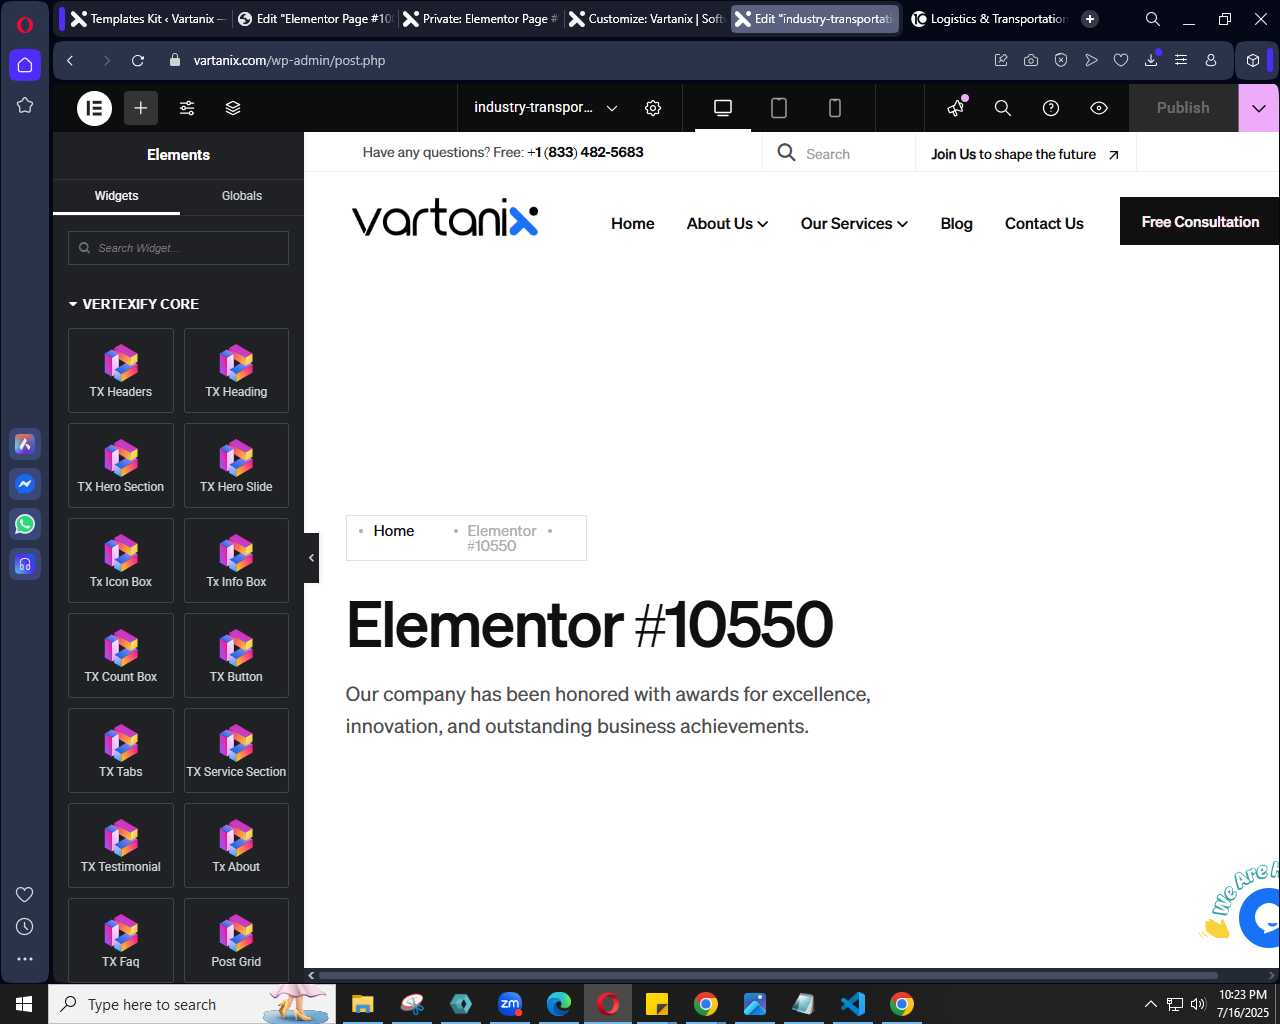This screenshot has width=1280, height=1024.
Task: Open a new browser tab
Action: [x=1090, y=19]
